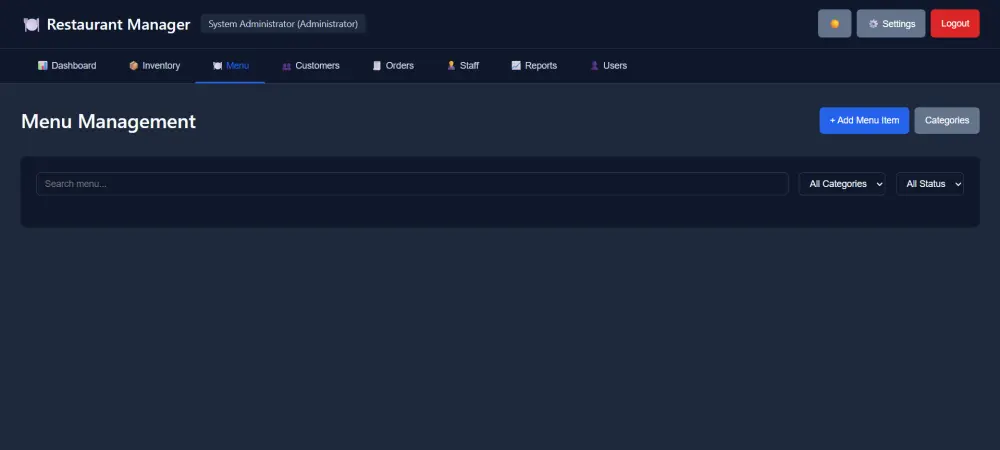Expand the All Status dropdown
The image size is (1000, 450).
[930, 184]
